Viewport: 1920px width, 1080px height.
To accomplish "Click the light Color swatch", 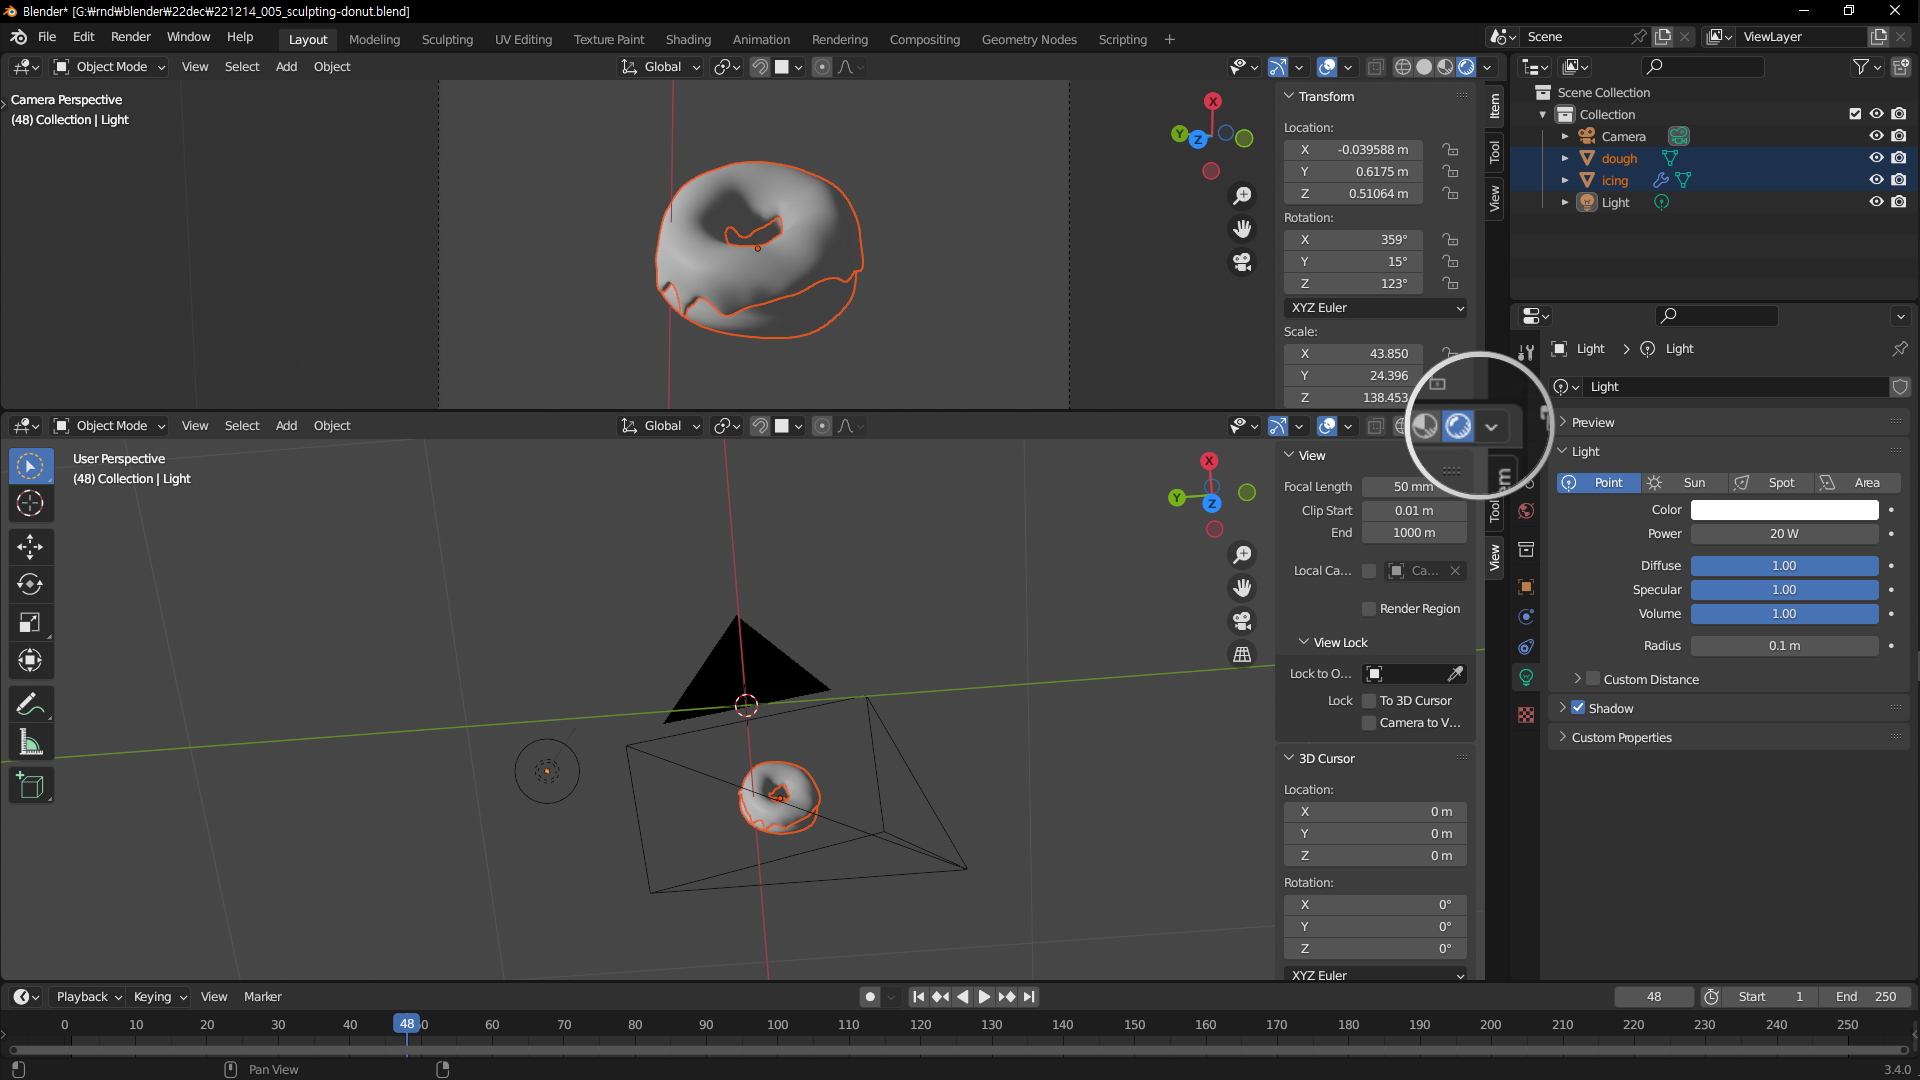I will pos(1784,510).
